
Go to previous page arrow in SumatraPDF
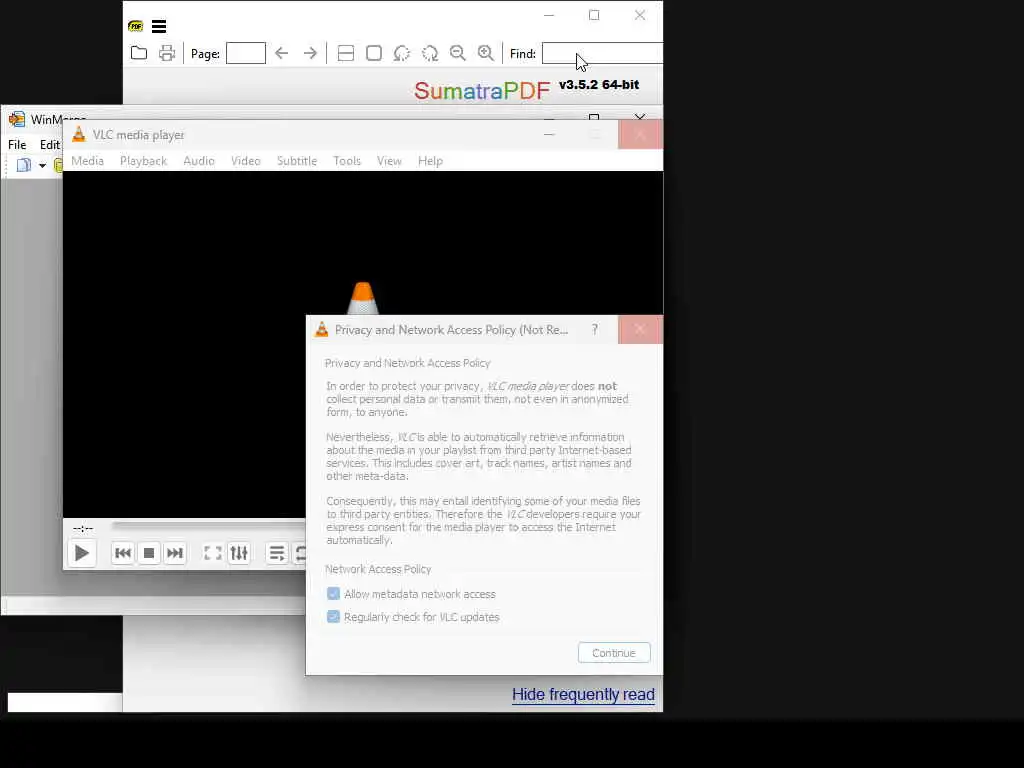click(x=281, y=53)
